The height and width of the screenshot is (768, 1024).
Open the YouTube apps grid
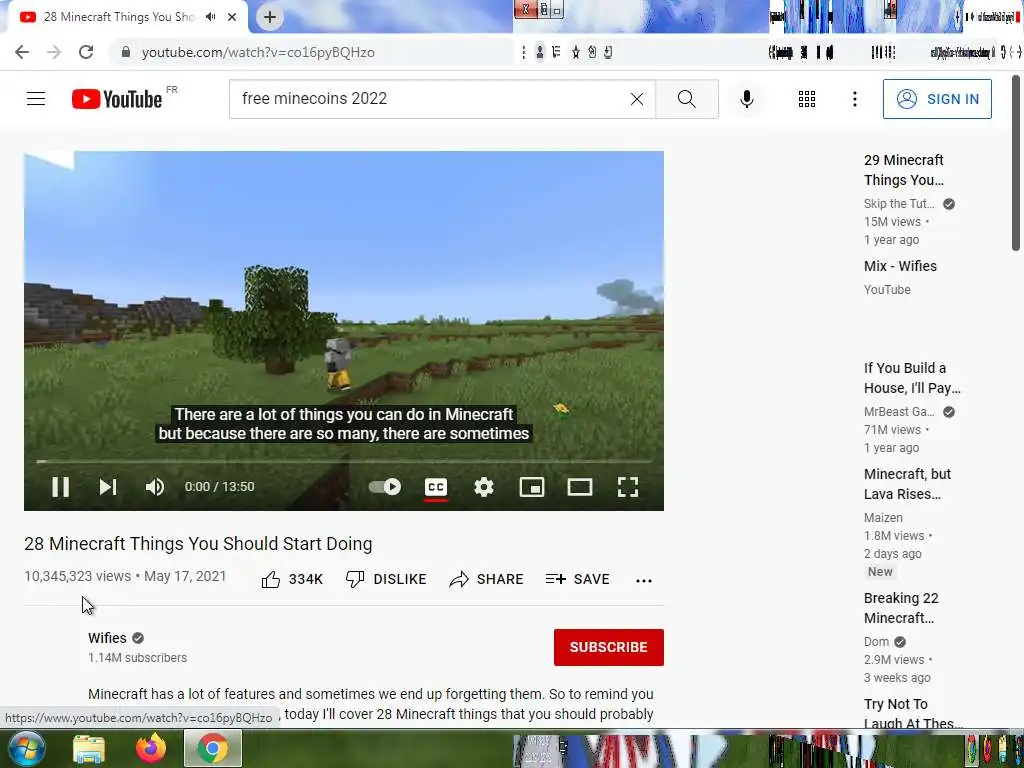(x=807, y=99)
